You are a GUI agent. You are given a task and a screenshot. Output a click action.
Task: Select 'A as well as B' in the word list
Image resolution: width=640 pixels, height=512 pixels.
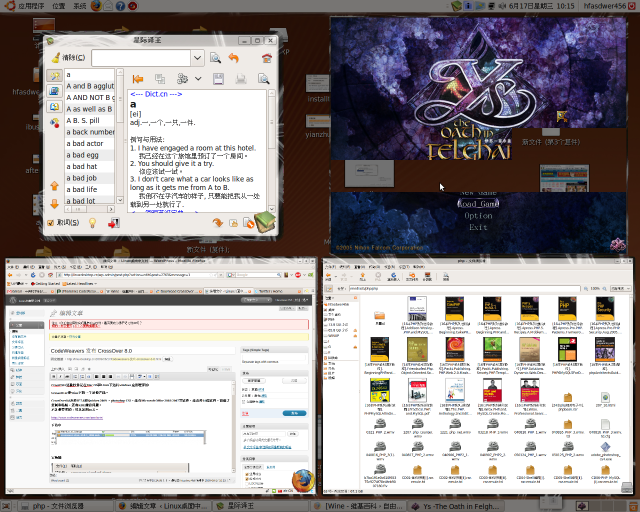click(x=89, y=109)
